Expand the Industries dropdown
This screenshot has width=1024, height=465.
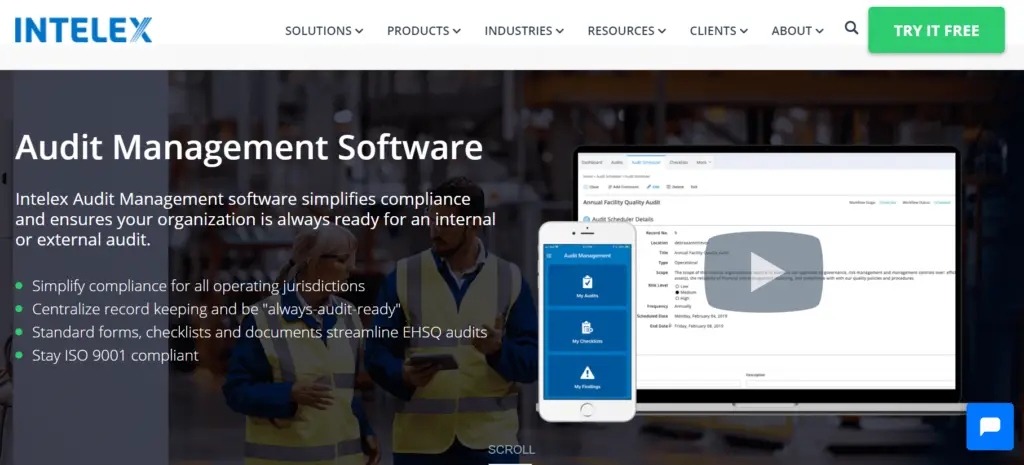click(524, 31)
